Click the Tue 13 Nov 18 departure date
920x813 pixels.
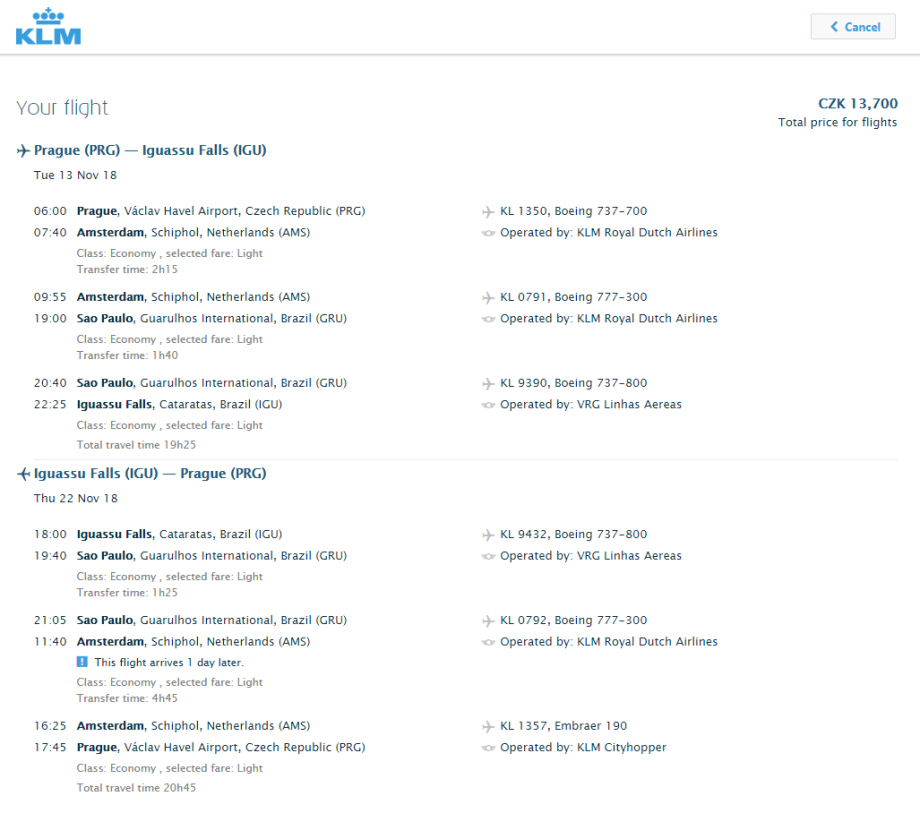(x=75, y=175)
